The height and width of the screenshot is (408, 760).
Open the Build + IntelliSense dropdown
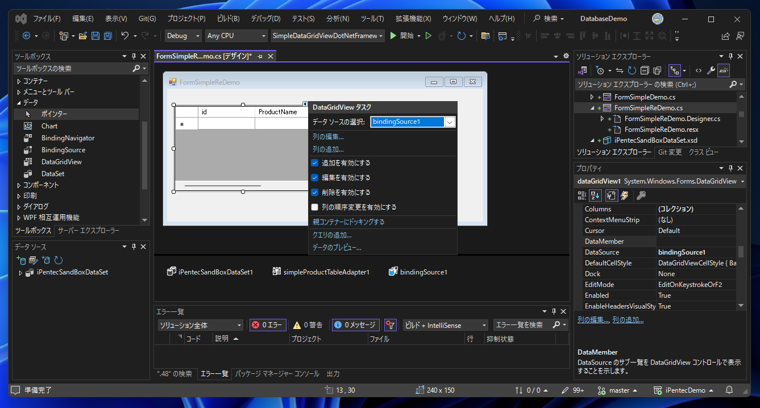[445, 325]
